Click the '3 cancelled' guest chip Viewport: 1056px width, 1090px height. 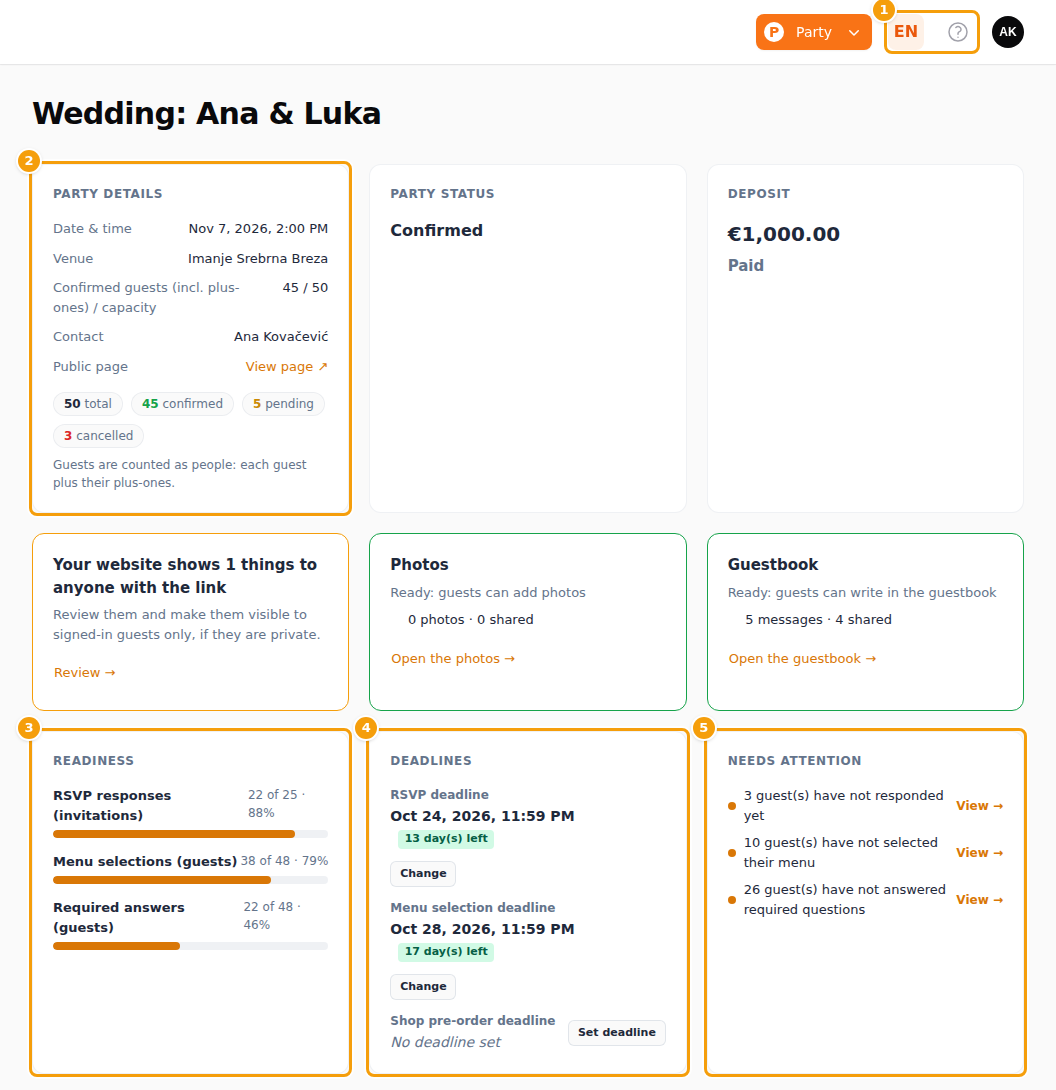click(98, 436)
